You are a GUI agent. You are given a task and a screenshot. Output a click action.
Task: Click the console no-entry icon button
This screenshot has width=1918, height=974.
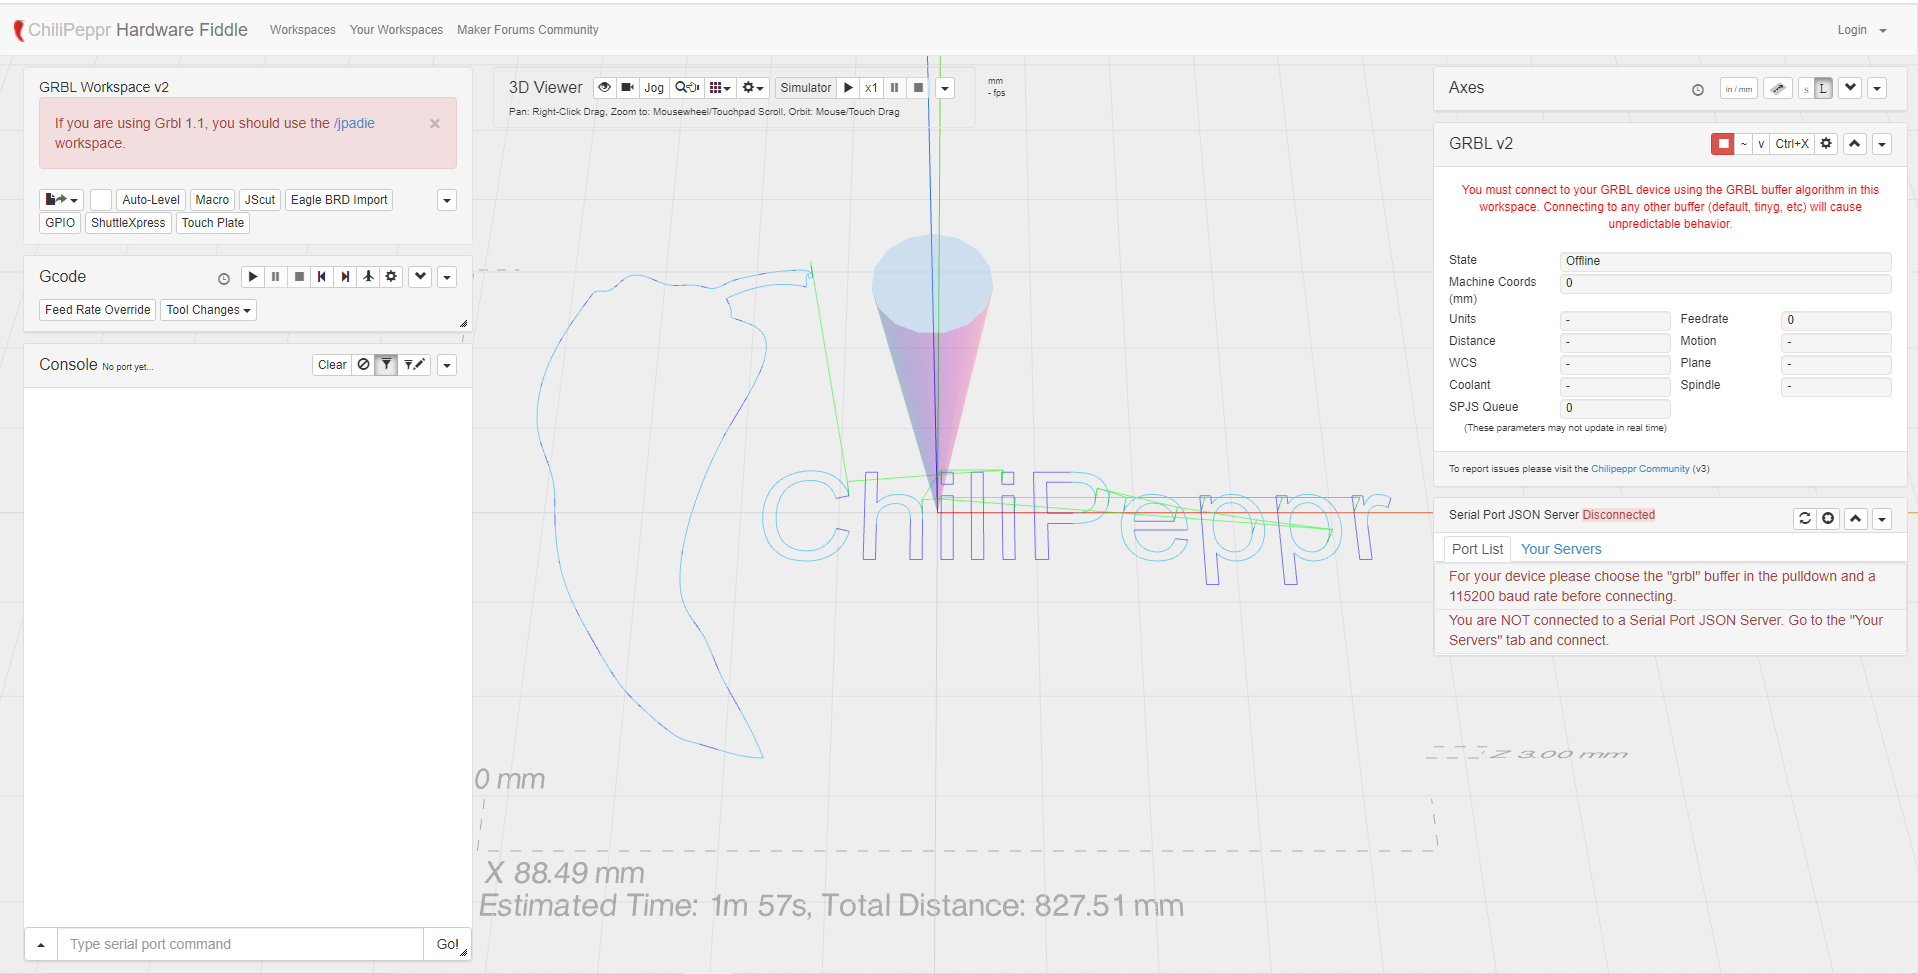[x=363, y=365]
